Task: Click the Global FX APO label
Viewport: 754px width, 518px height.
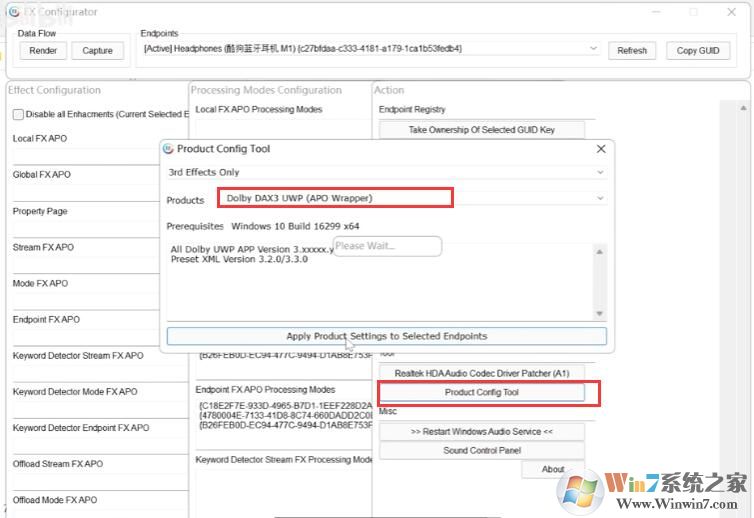Action: coord(42,175)
